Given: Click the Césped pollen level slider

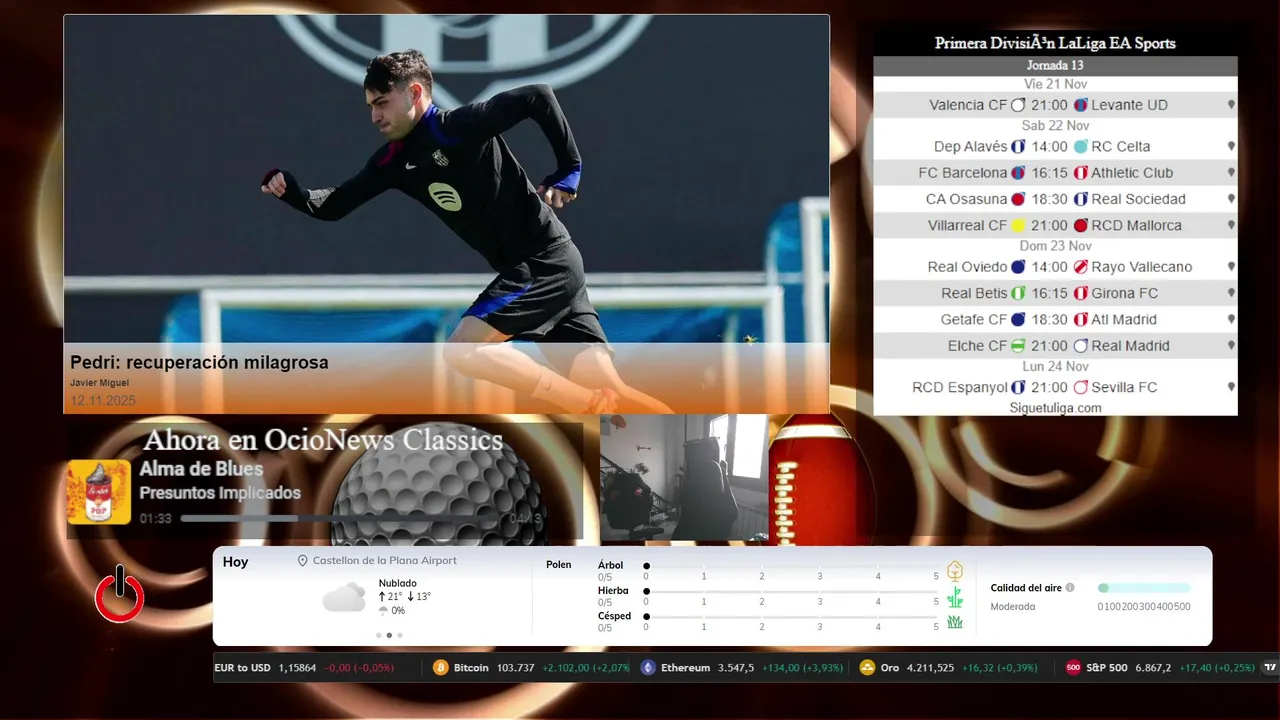Looking at the screenshot, I should coord(791,617).
